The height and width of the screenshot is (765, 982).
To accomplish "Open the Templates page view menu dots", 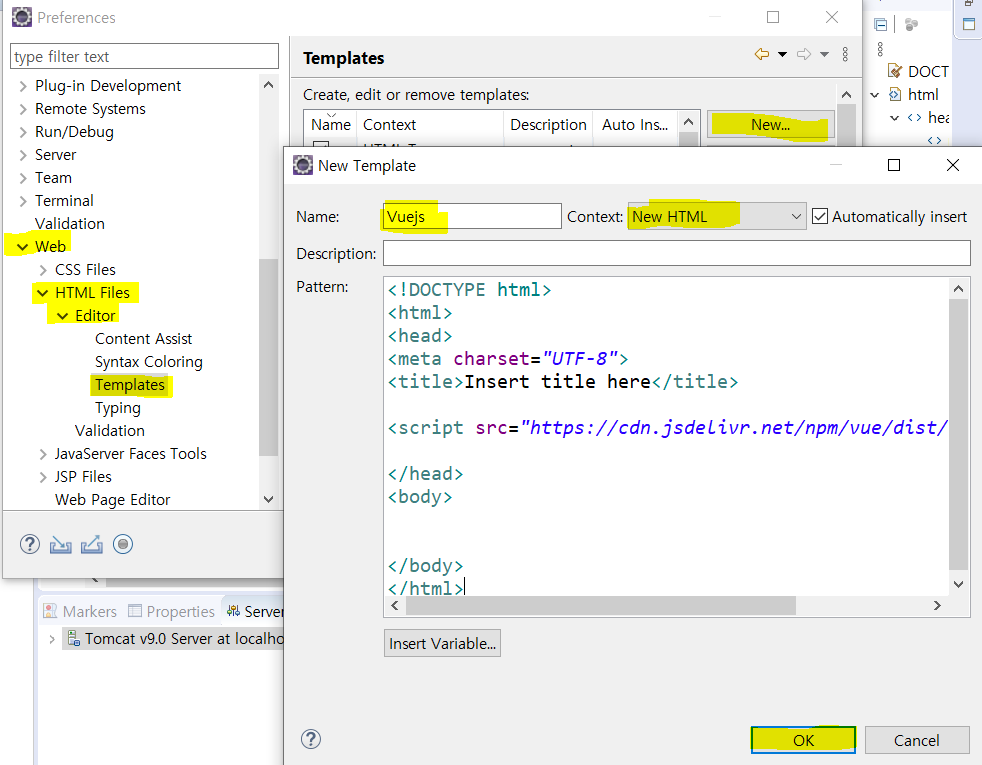I will pos(845,54).
